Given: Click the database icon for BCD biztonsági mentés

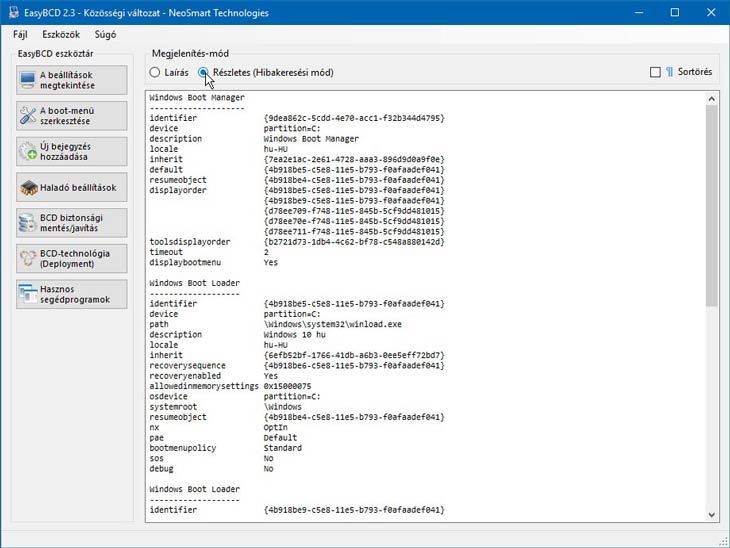Looking at the screenshot, I should point(28,222).
